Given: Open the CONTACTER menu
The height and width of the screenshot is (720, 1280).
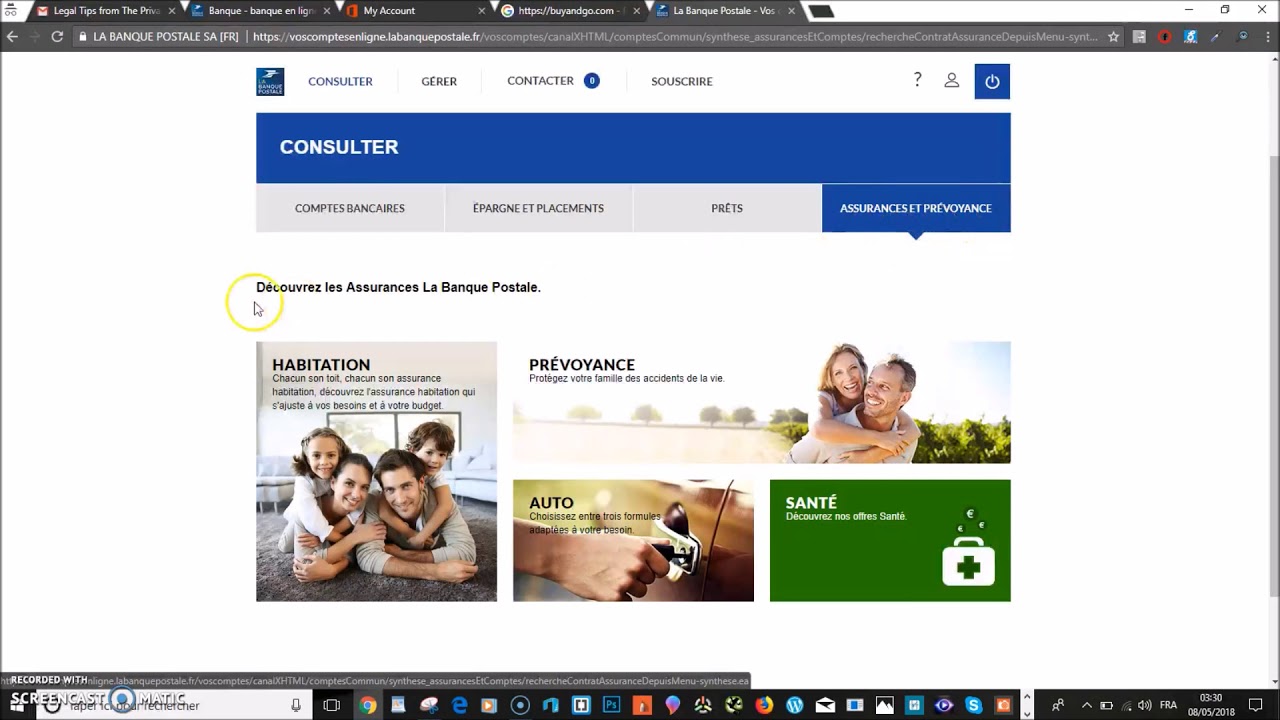Looking at the screenshot, I should tap(540, 80).
